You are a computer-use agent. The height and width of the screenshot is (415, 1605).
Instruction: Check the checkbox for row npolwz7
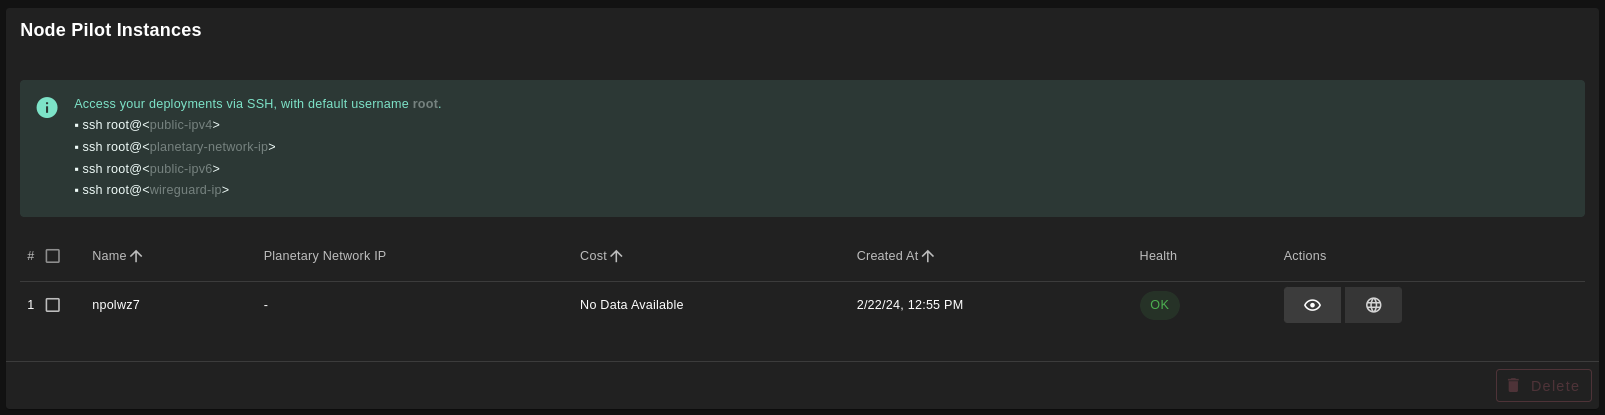pos(53,305)
